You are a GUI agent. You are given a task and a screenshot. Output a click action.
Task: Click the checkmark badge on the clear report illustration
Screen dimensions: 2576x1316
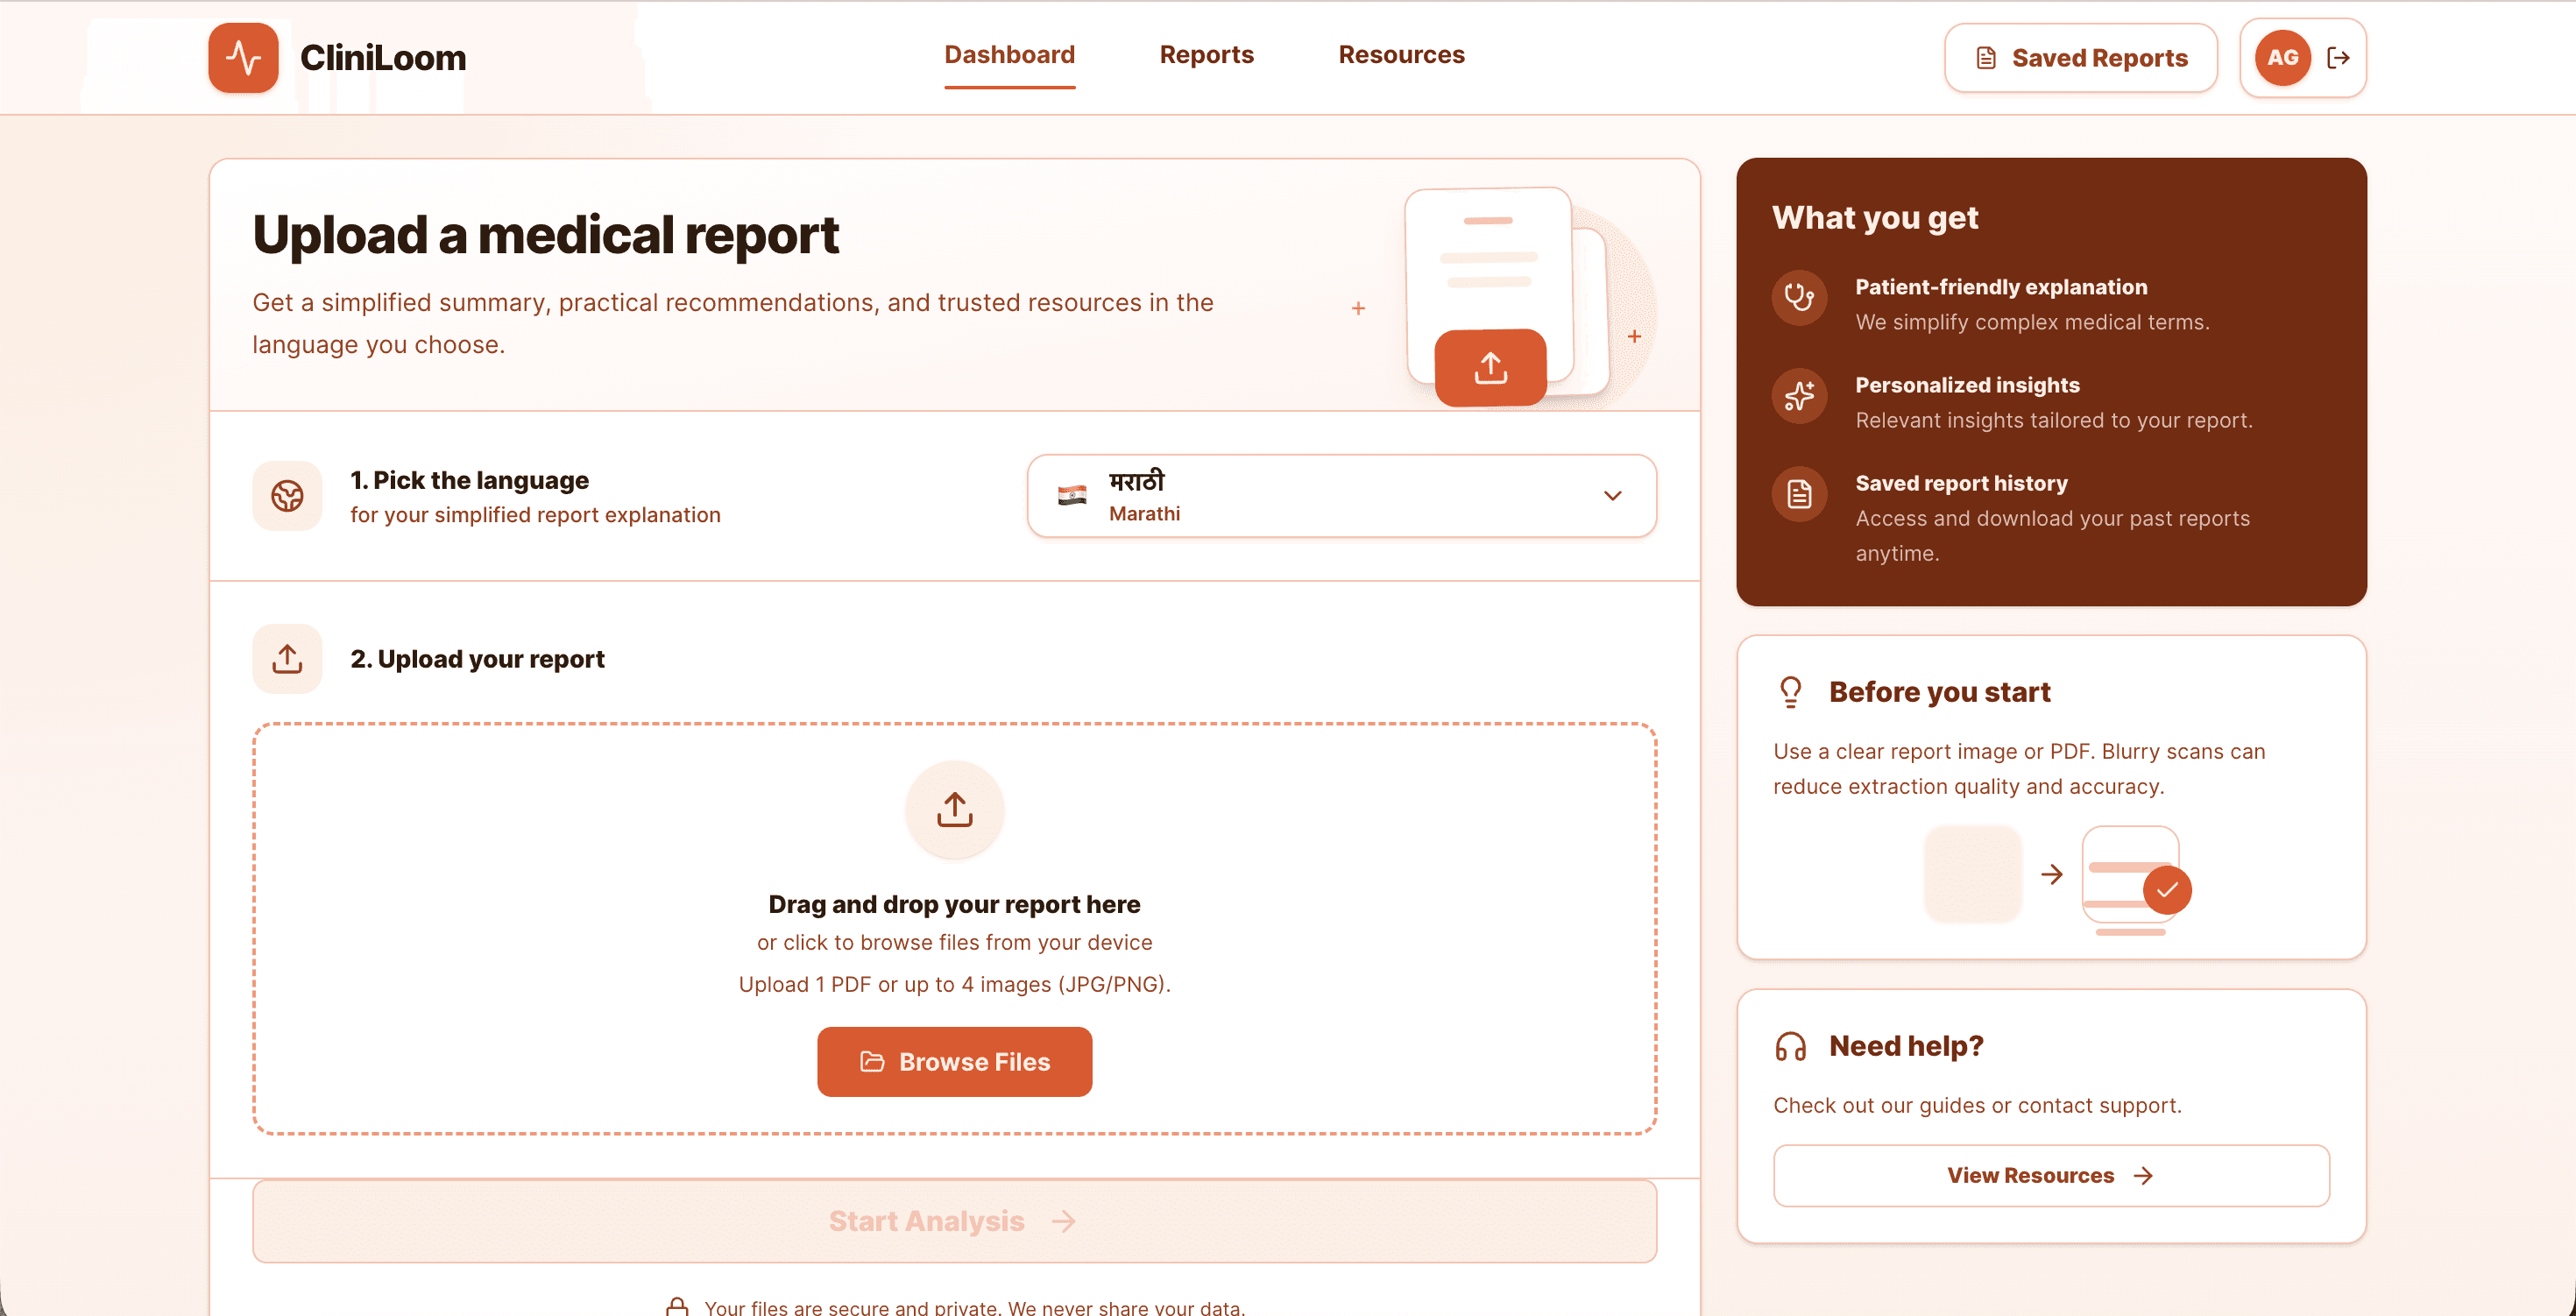click(2167, 890)
